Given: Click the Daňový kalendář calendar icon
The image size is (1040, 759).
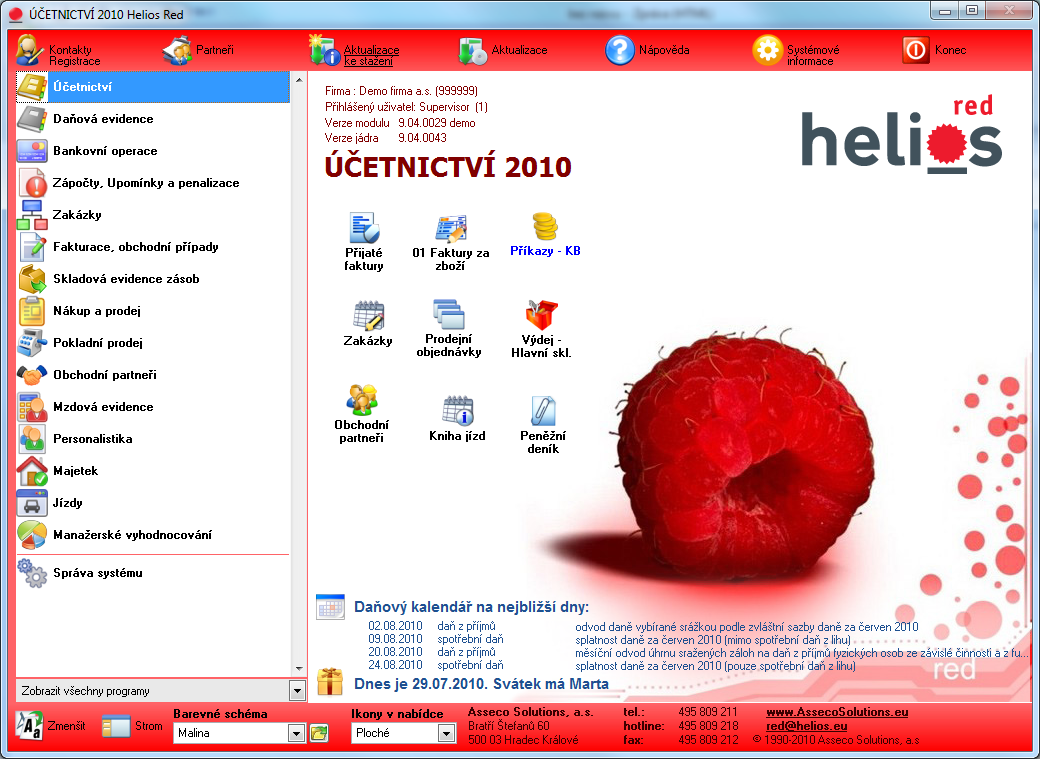Looking at the screenshot, I should pos(330,606).
